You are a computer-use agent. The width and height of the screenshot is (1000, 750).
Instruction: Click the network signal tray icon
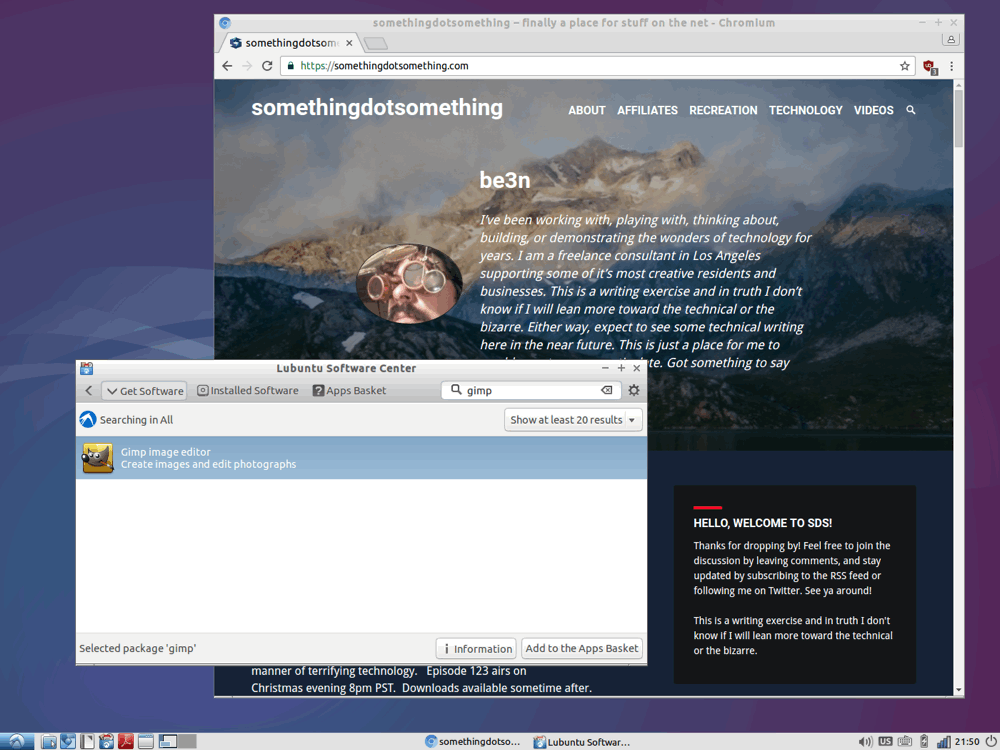pyautogui.click(x=943, y=742)
